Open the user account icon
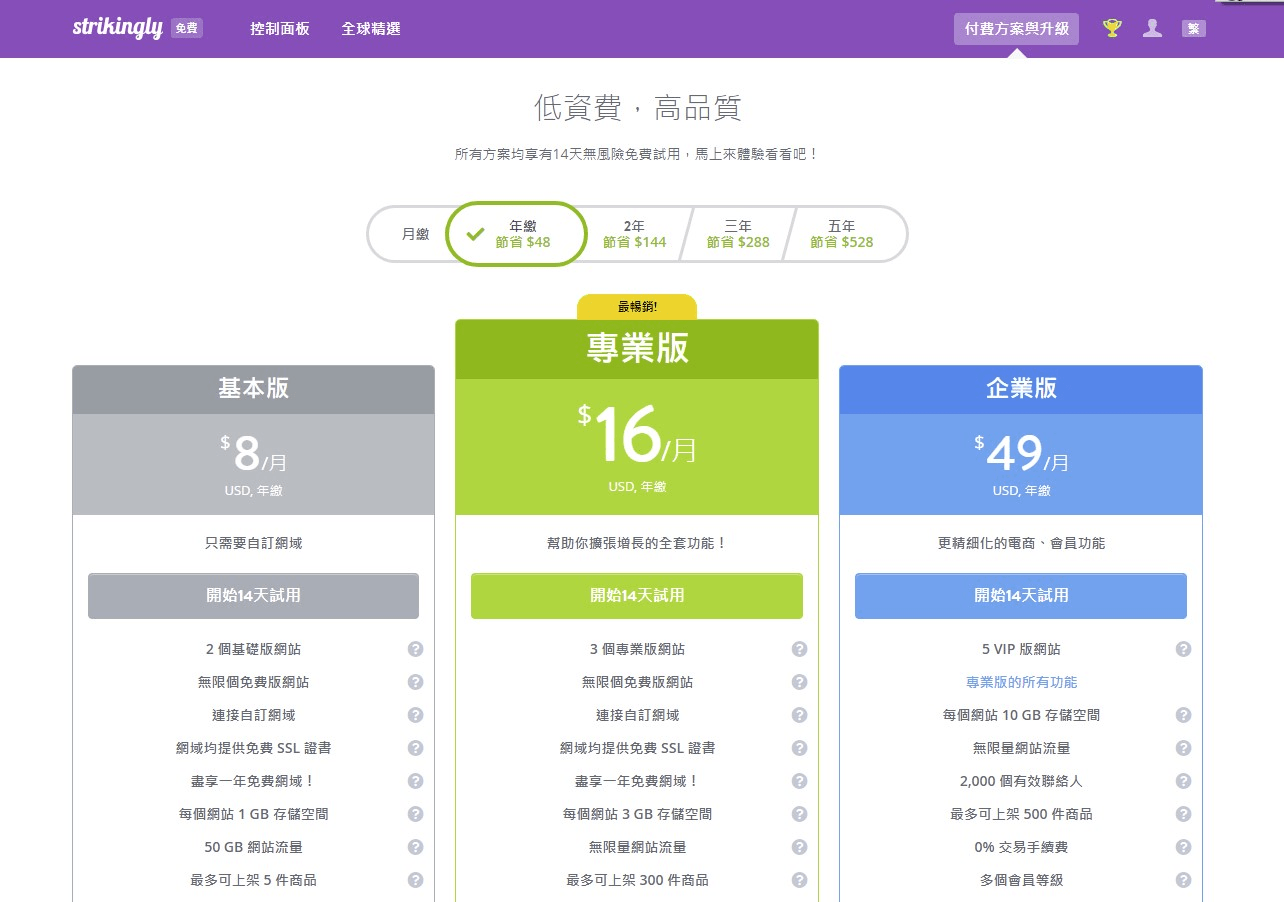 1152,28
